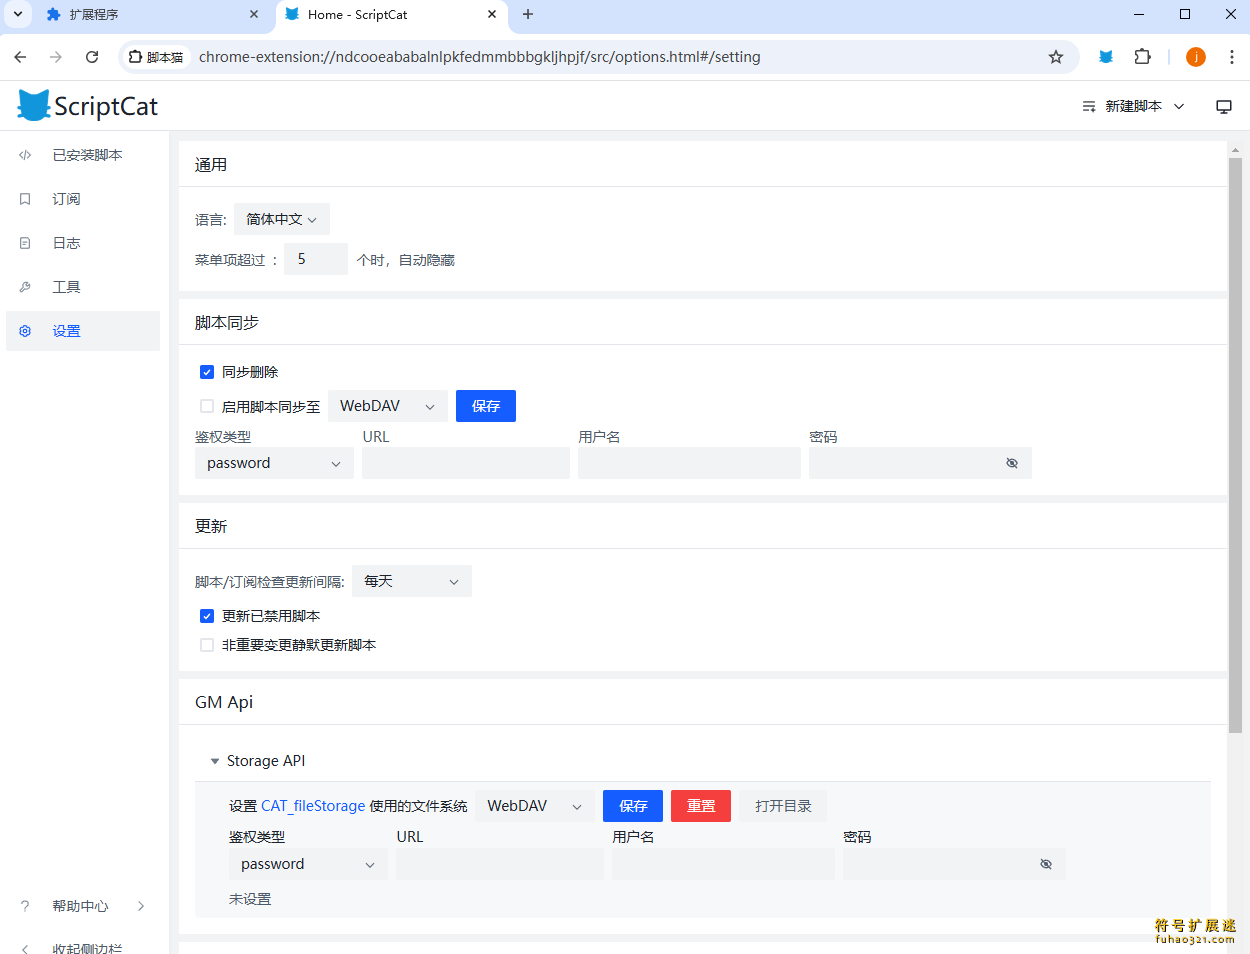Click the red 重置 button
Screen dimensions: 1250x954
pos(700,806)
